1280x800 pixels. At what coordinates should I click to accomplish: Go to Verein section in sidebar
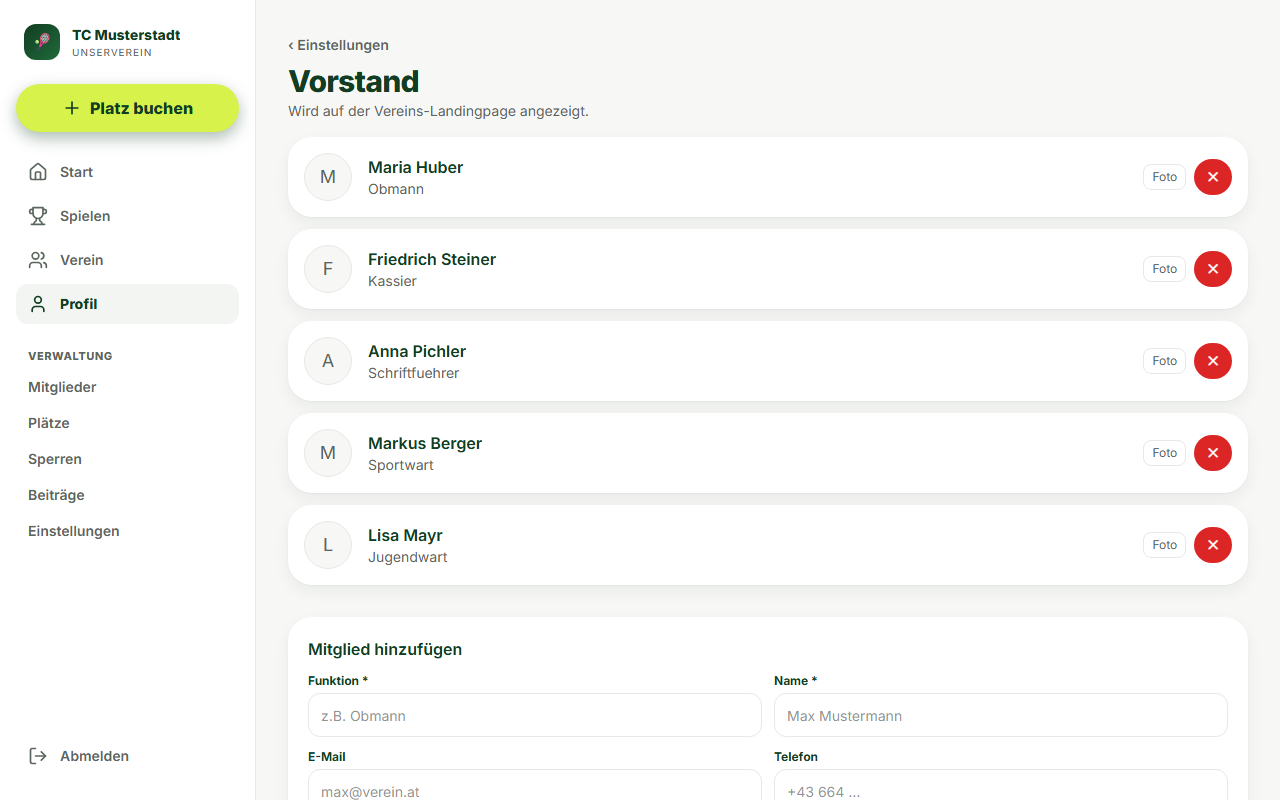127,260
